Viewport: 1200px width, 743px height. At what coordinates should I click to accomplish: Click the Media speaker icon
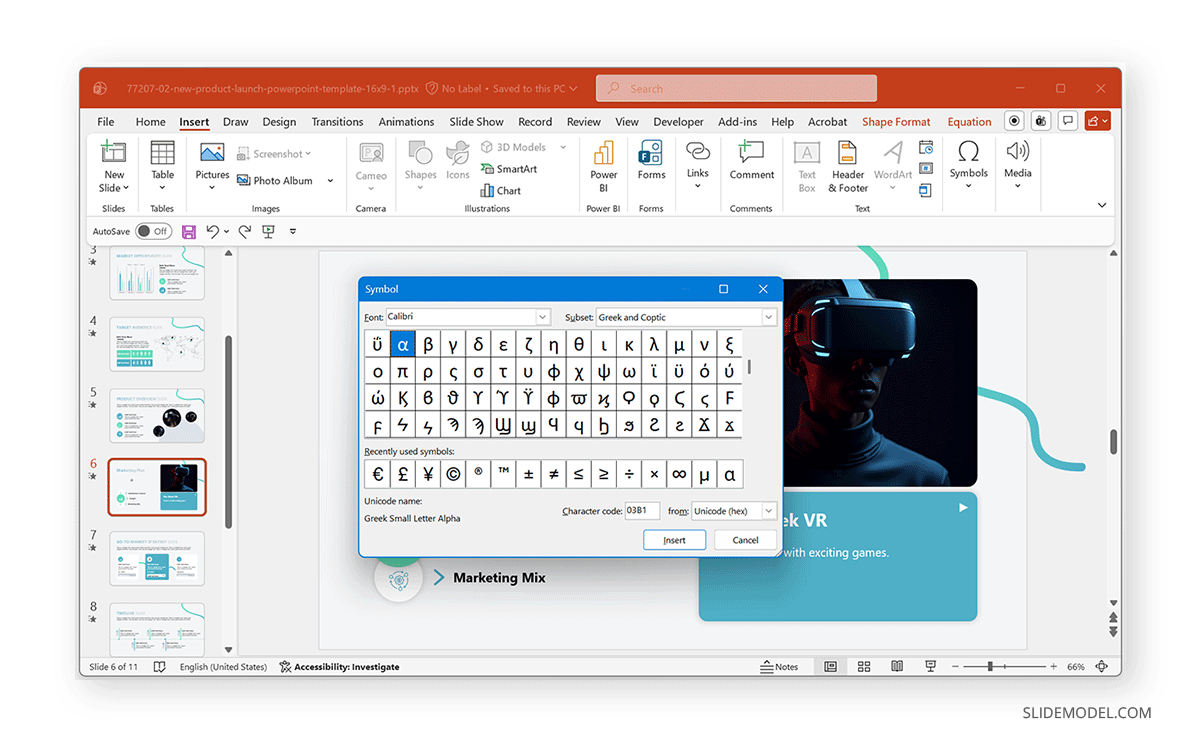pyautogui.click(x=1017, y=151)
